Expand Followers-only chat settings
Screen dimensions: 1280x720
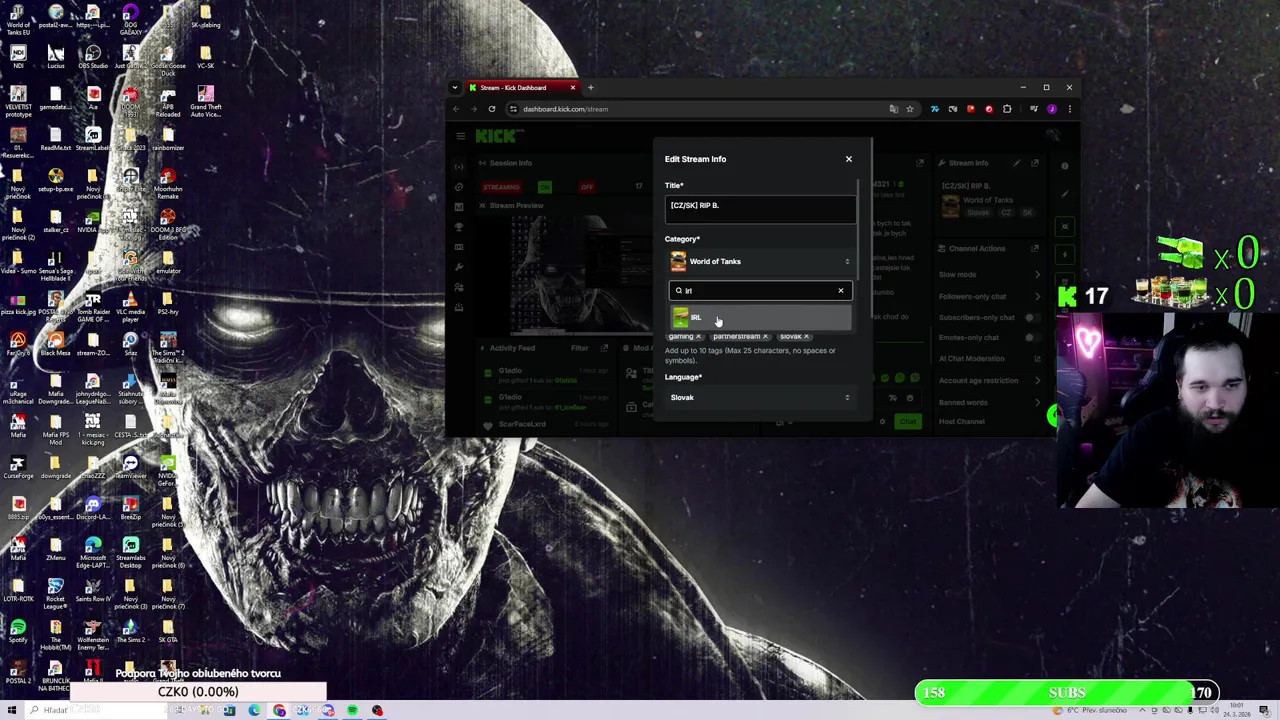point(1037,297)
